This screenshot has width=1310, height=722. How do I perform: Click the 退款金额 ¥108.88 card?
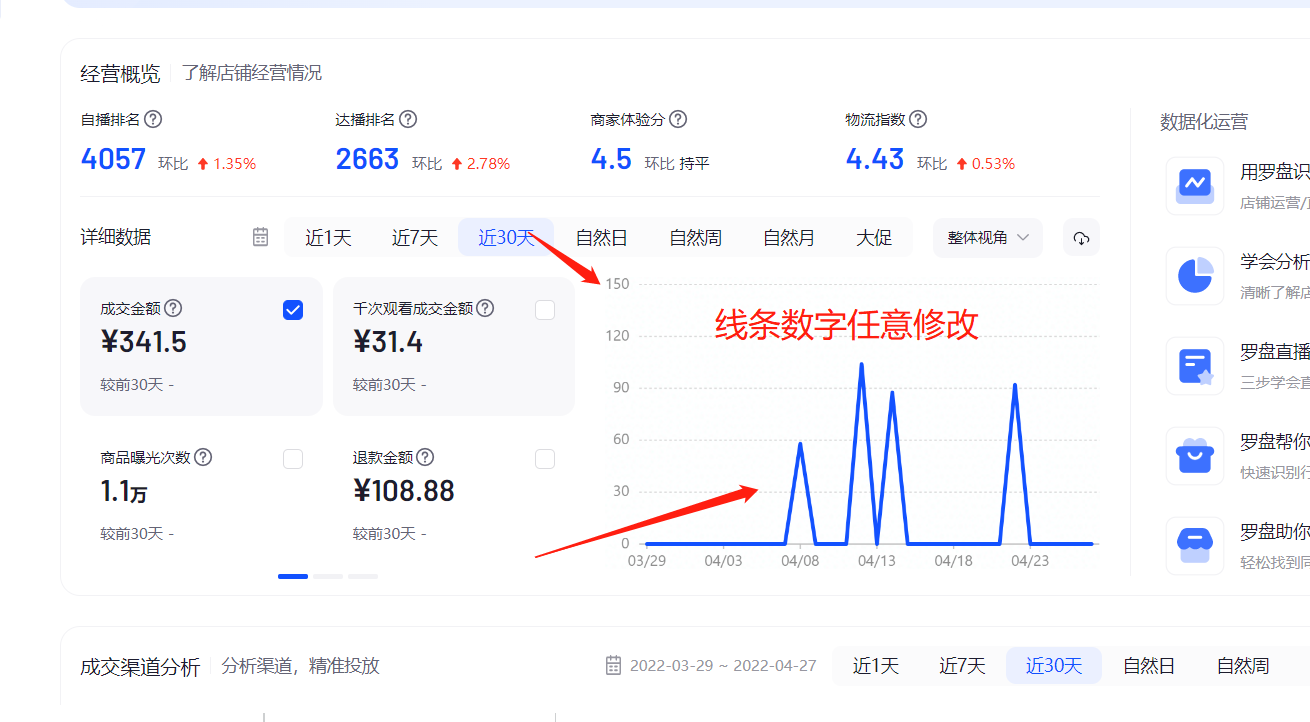pos(454,495)
